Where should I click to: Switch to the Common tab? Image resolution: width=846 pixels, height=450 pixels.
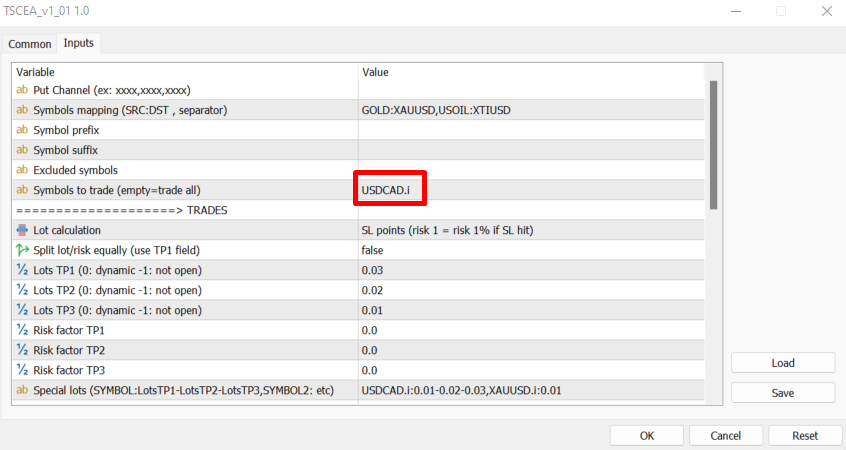30,44
